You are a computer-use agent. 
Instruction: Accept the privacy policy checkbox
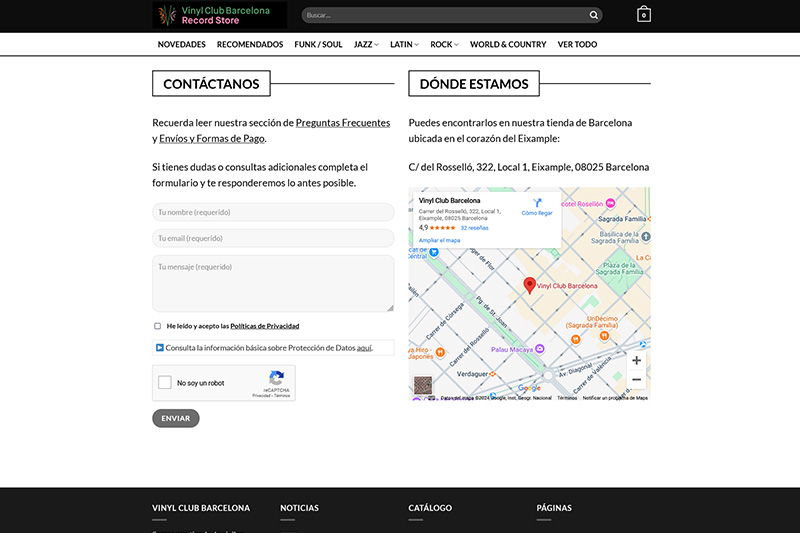click(158, 326)
